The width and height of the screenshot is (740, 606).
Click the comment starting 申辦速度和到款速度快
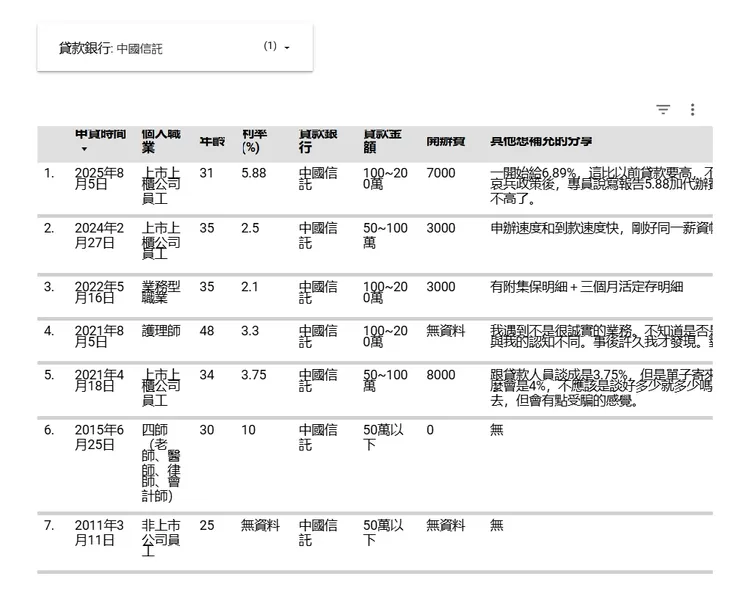click(x=601, y=228)
